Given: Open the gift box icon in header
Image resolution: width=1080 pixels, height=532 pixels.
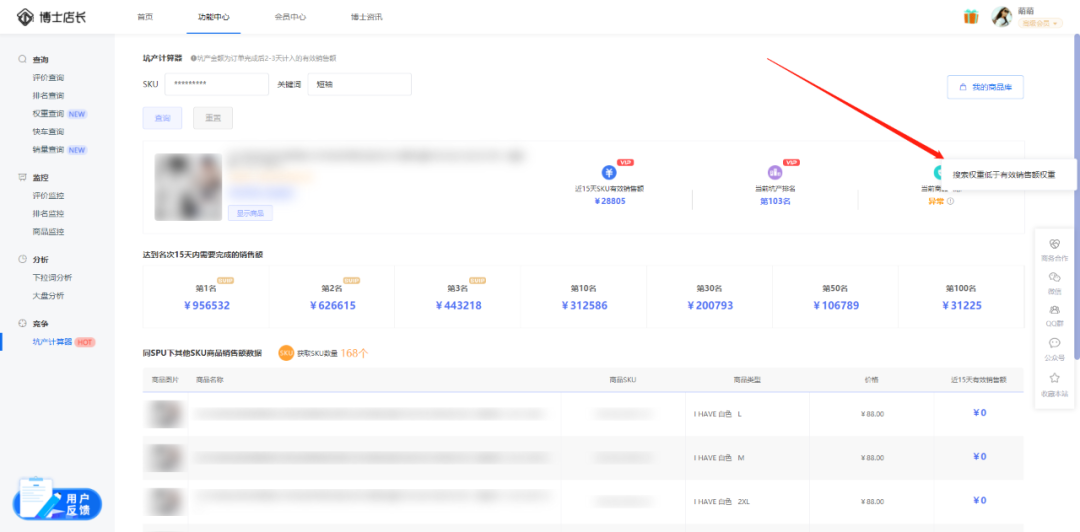Looking at the screenshot, I should [x=970, y=17].
